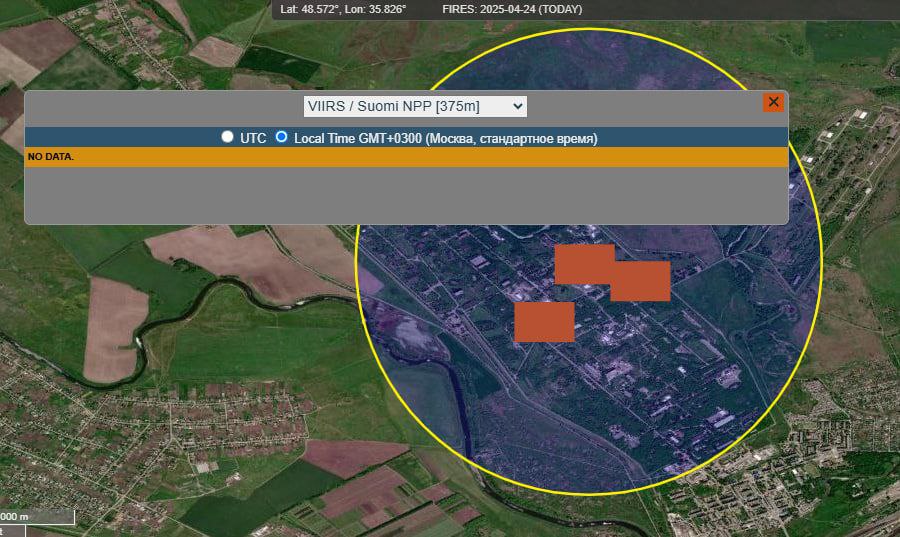Click the orange NO DATA bar
This screenshot has width=900, height=537.
406,157
